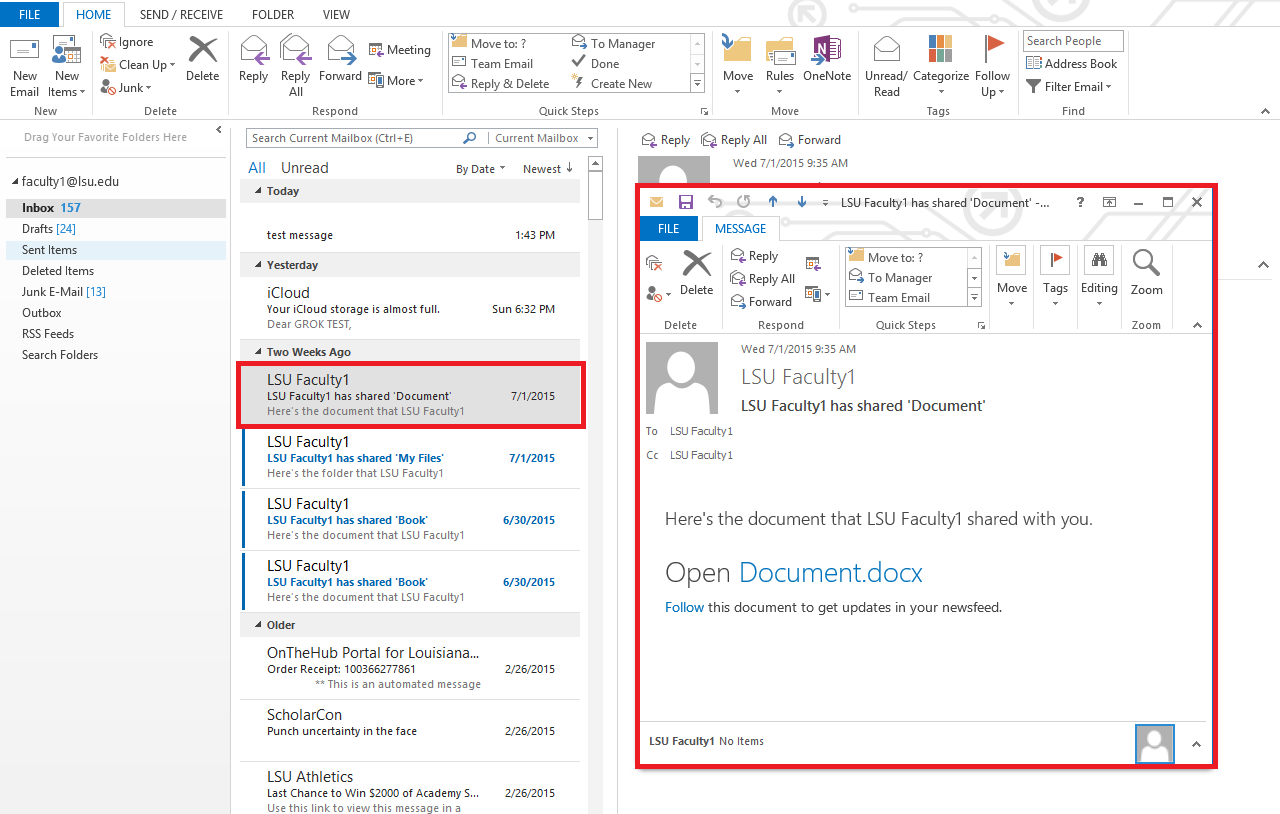The width and height of the screenshot is (1280, 814).
Task: Click the large Delete button in main ribbon
Action: tap(202, 60)
